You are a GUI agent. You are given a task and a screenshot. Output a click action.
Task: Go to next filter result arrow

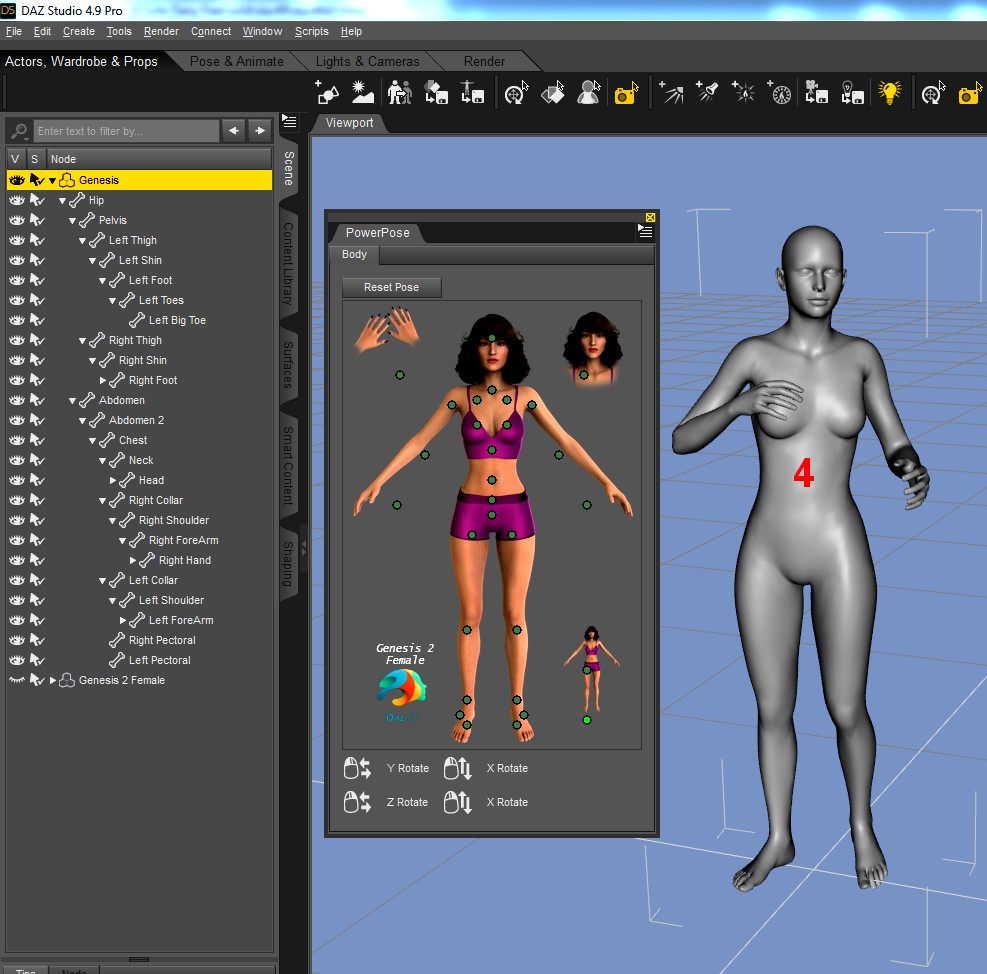(x=260, y=130)
